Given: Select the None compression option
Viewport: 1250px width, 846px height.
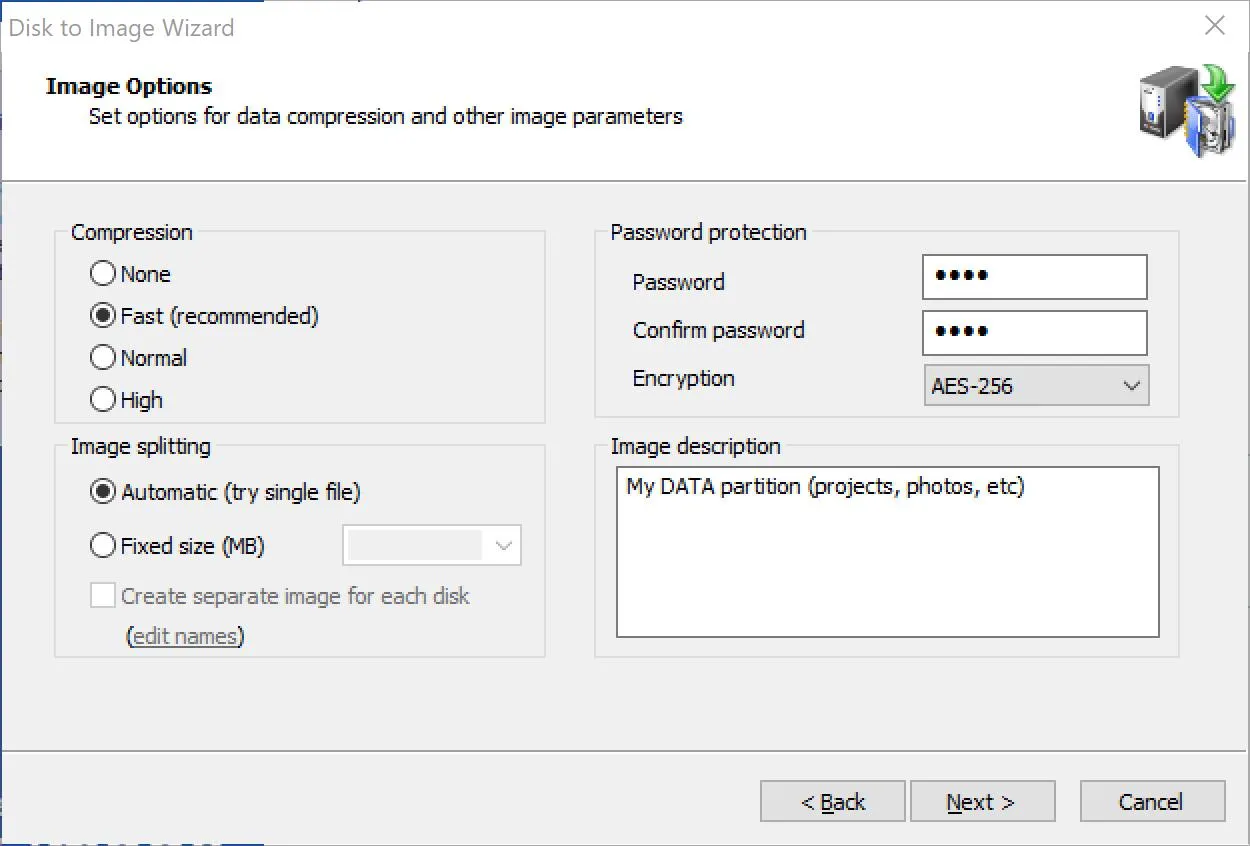Looking at the screenshot, I should 103,274.
